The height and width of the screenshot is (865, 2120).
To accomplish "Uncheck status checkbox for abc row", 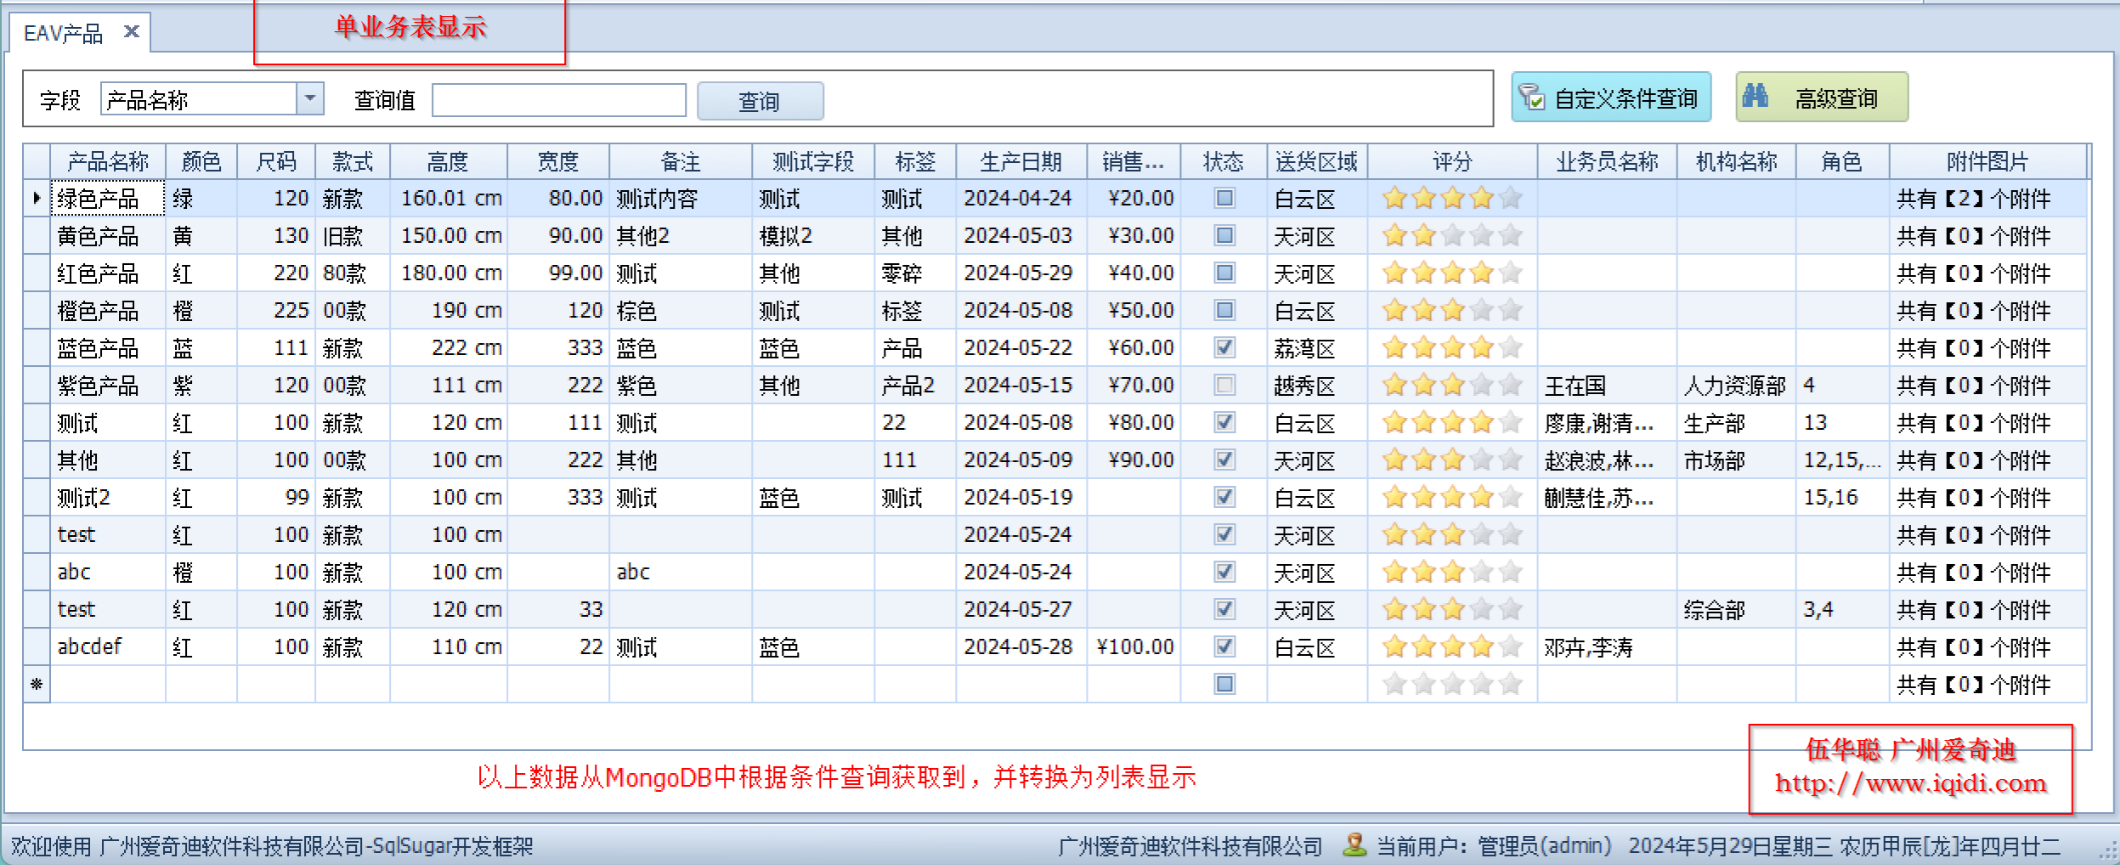I will point(1224,572).
